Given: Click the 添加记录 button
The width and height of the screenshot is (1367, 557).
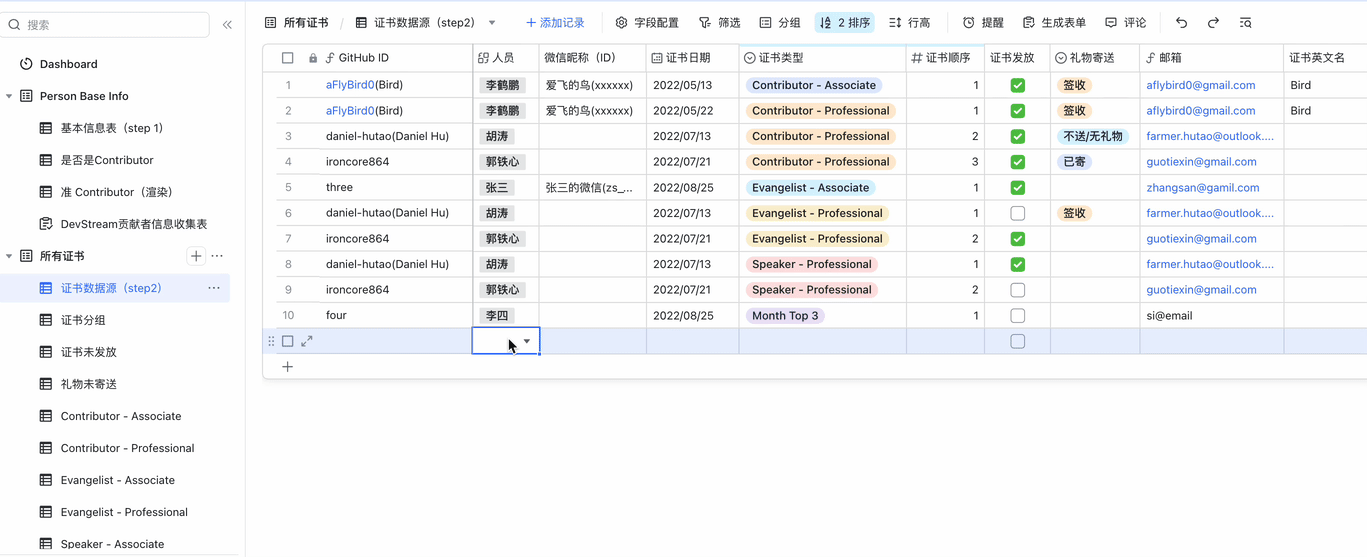Looking at the screenshot, I should [555, 22].
